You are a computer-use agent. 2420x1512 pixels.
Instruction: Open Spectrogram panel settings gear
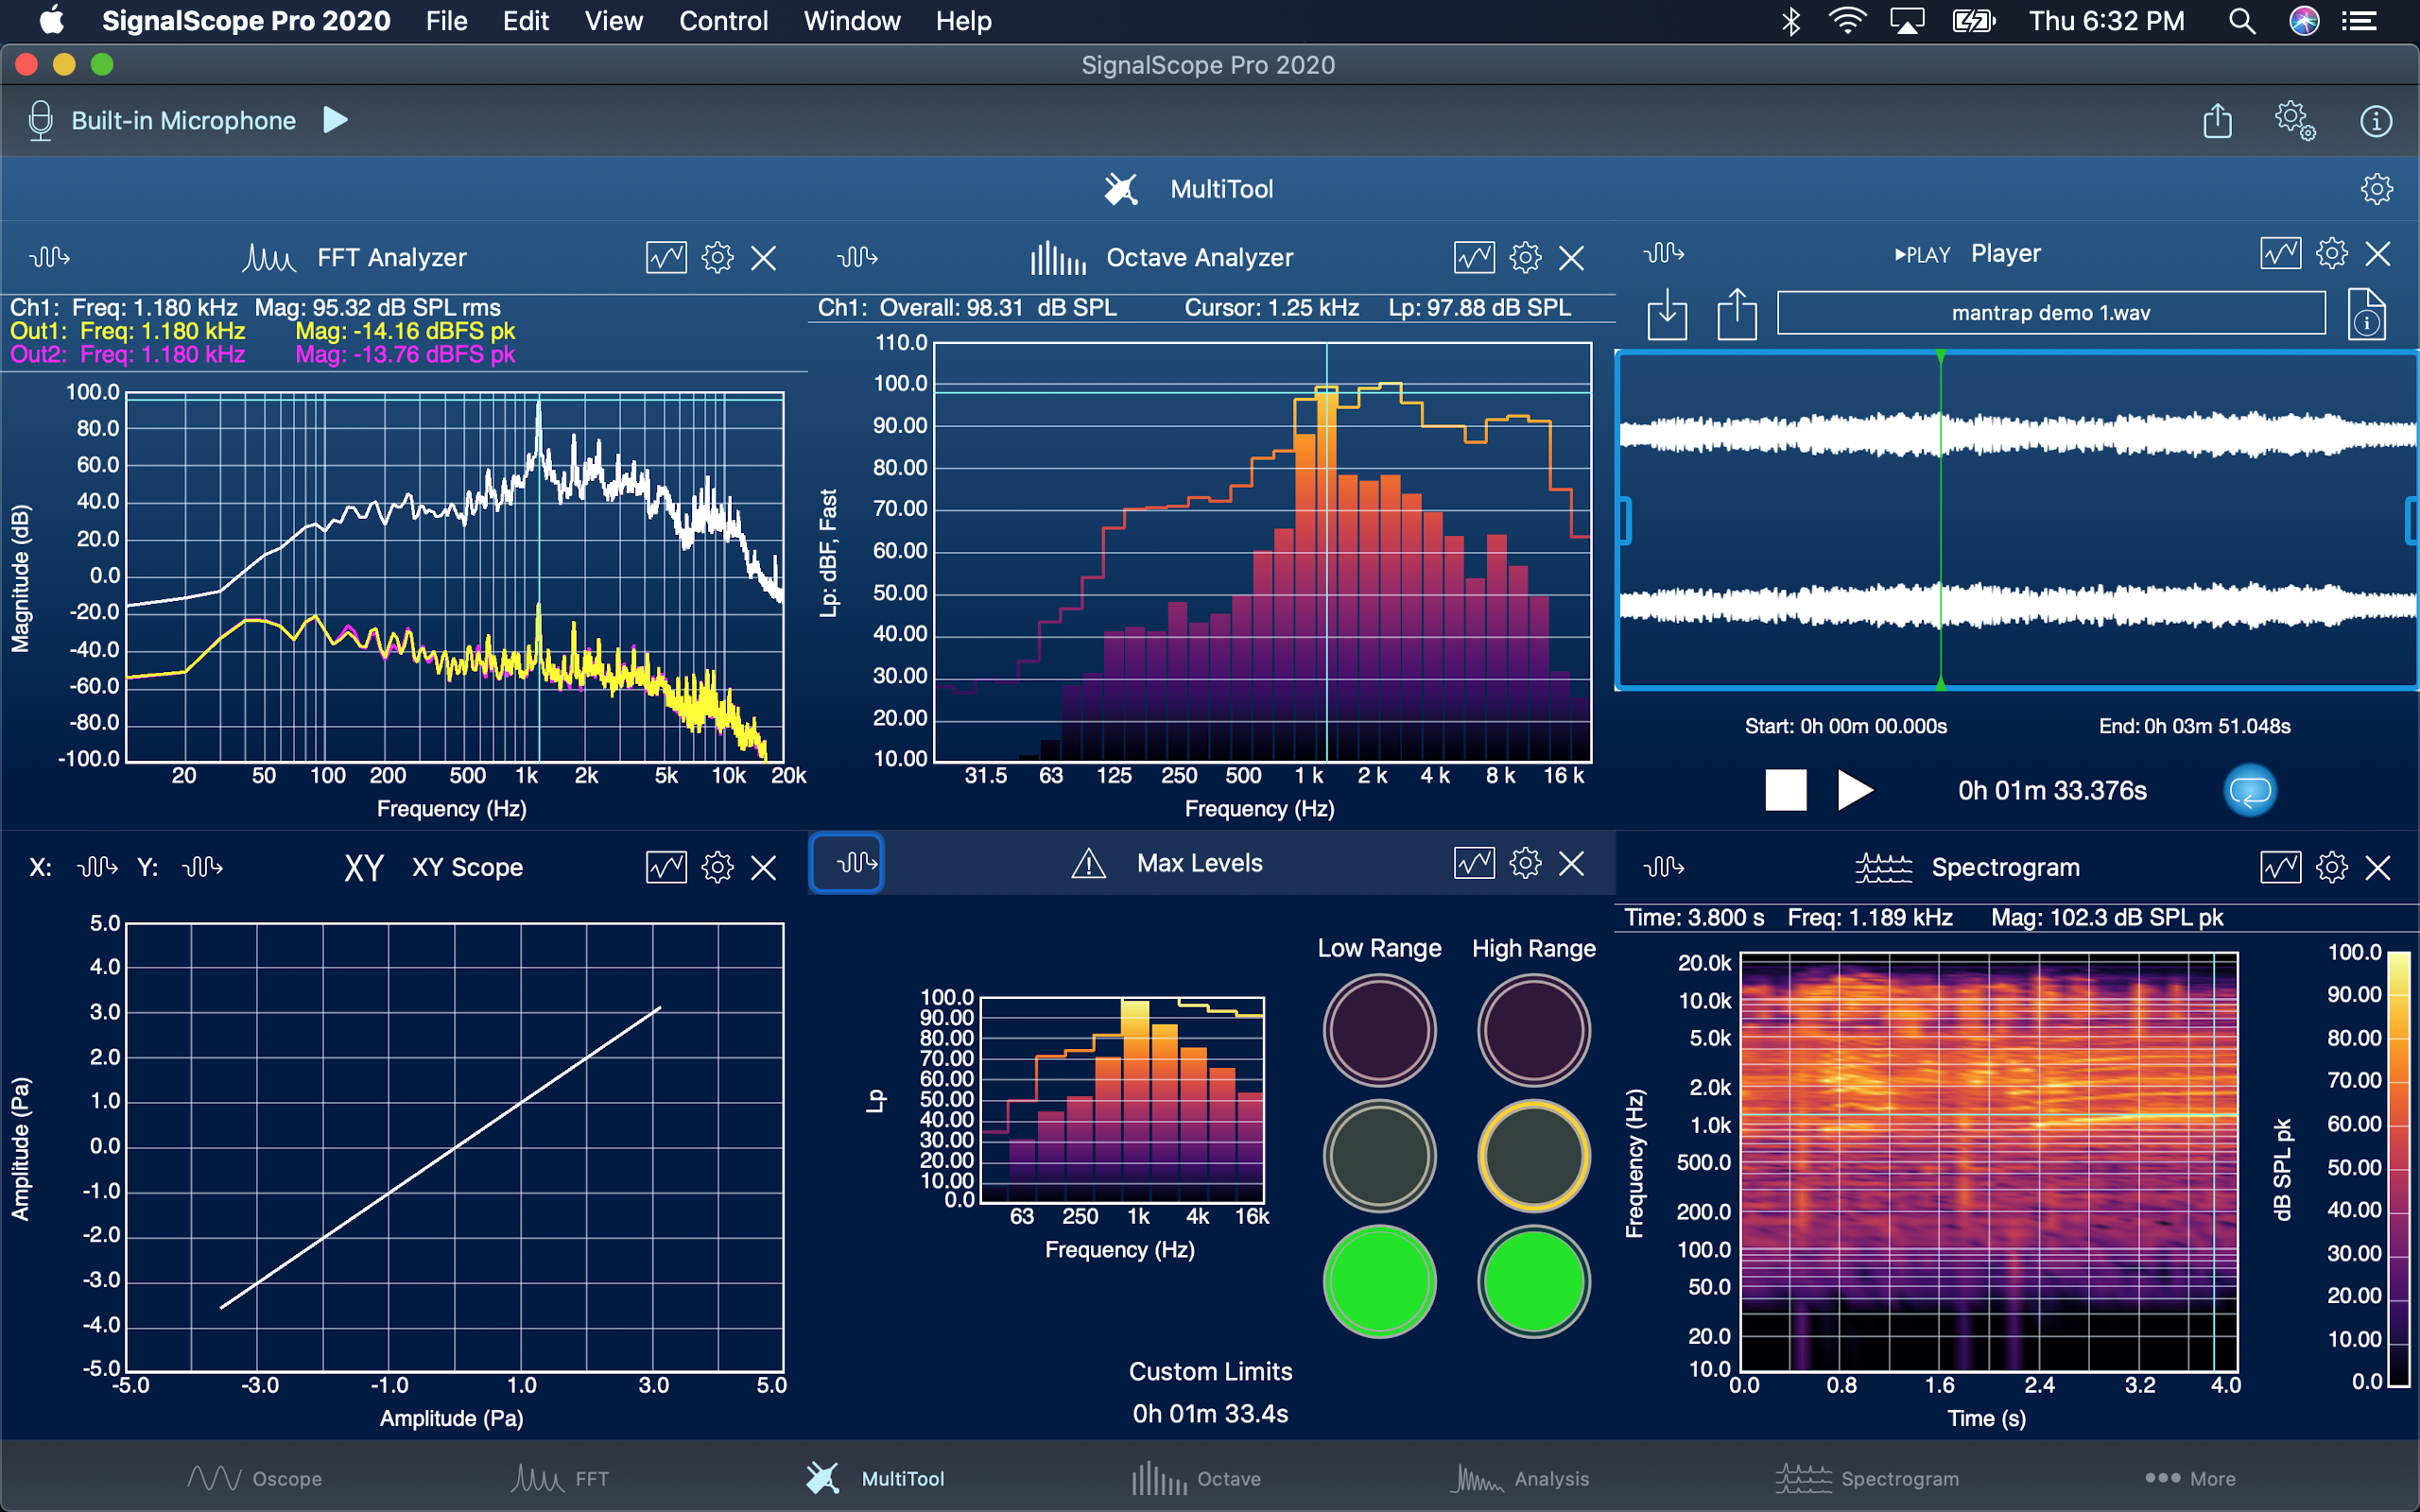point(2331,867)
